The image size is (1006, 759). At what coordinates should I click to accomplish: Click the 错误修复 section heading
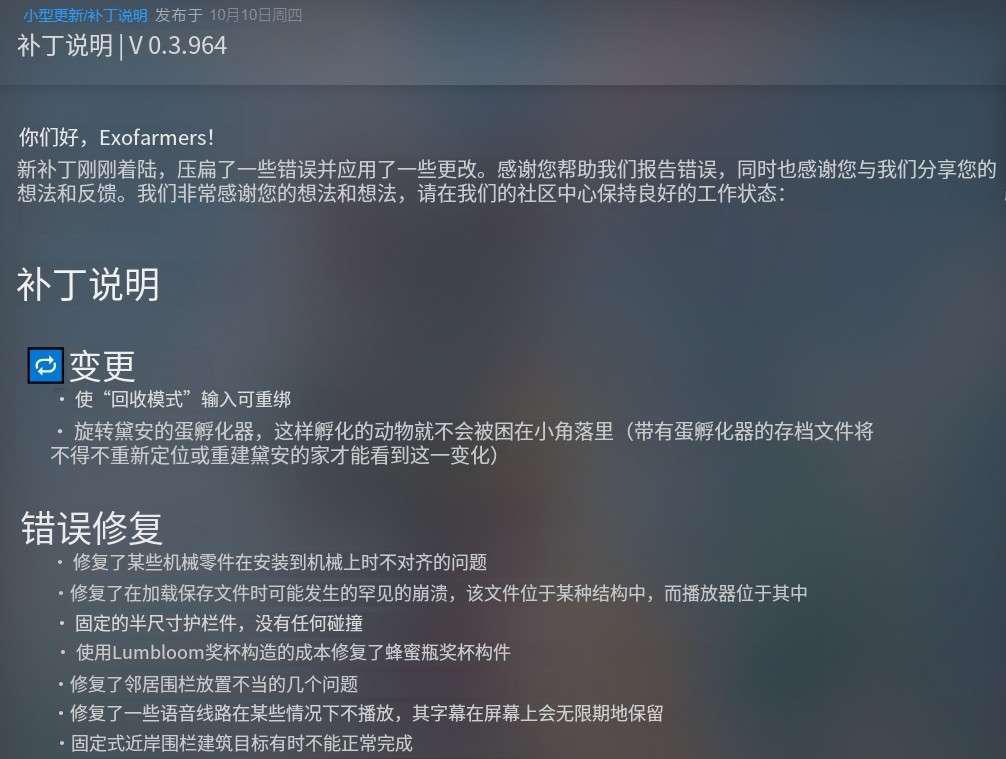92,528
